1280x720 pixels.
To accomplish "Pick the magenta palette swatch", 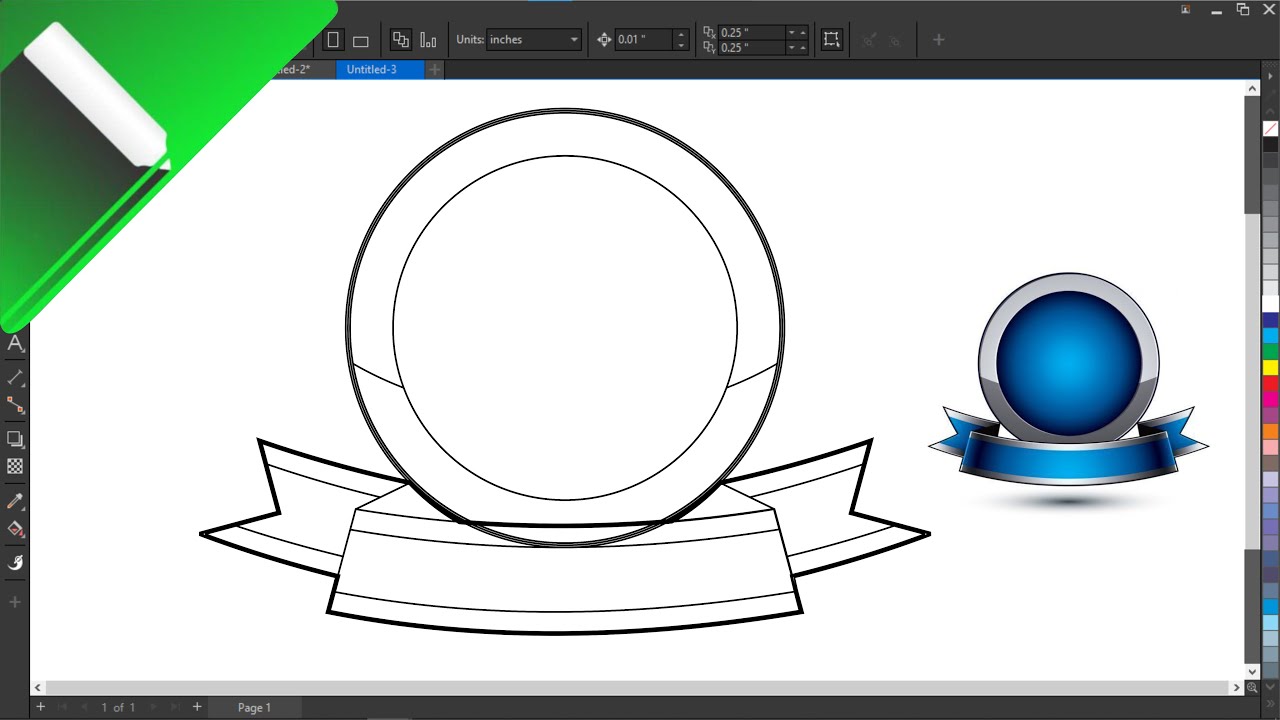I will (x=1270, y=399).
